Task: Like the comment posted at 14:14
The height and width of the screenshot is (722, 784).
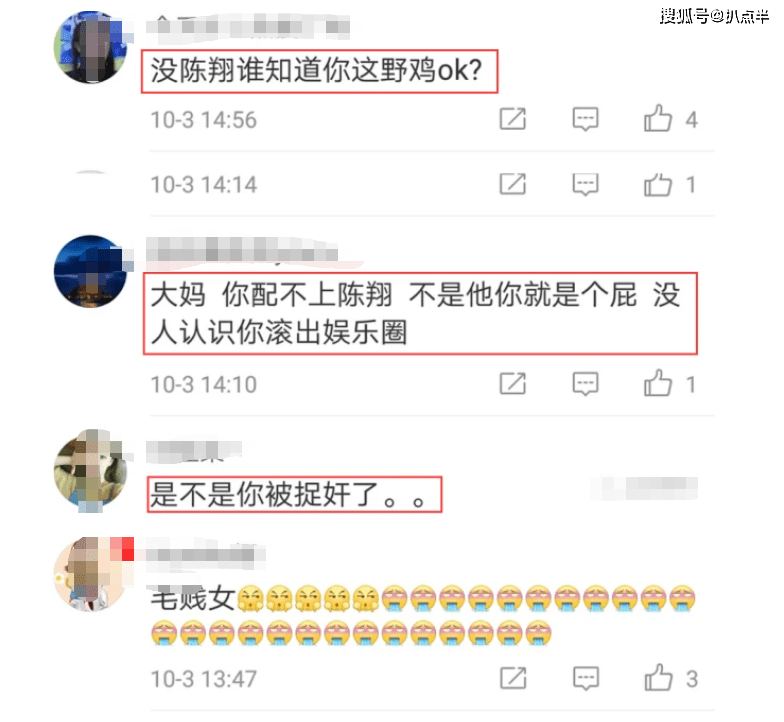Action: click(658, 184)
